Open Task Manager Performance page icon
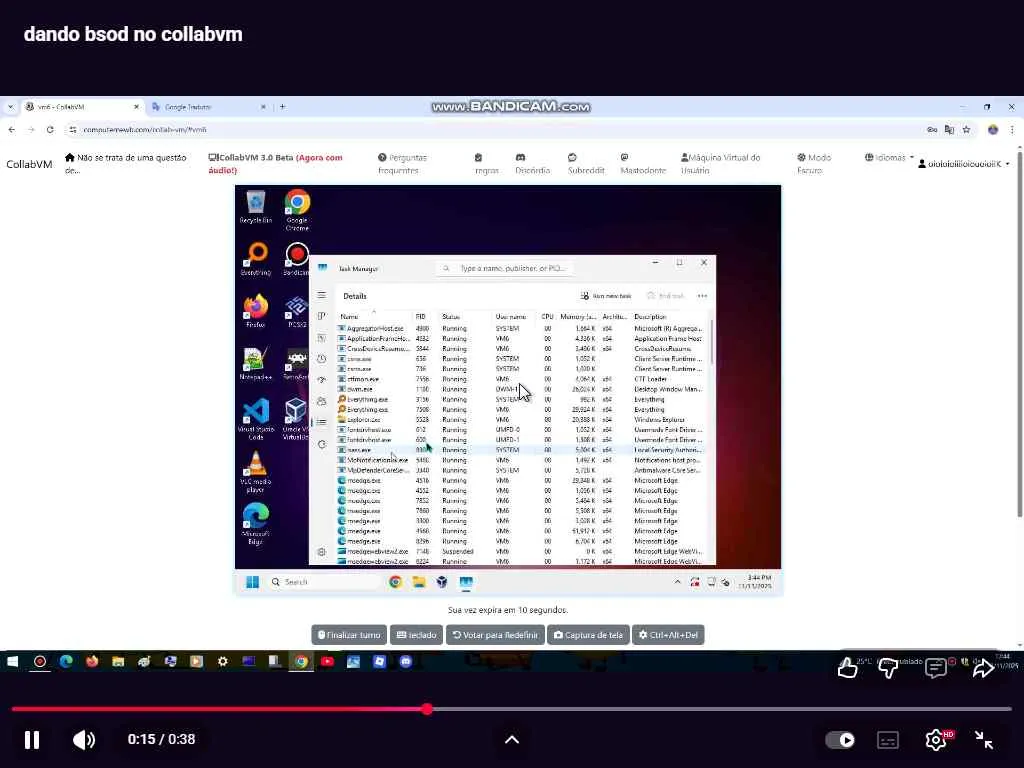The height and width of the screenshot is (768, 1024). [x=321, y=338]
